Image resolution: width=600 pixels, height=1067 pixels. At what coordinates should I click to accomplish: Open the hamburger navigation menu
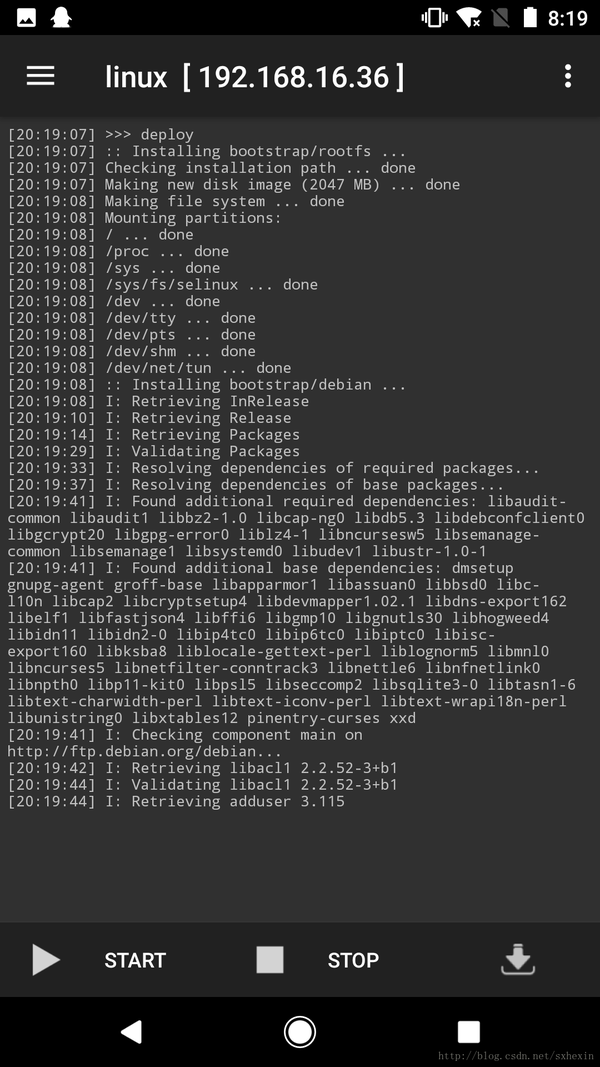[x=40, y=76]
